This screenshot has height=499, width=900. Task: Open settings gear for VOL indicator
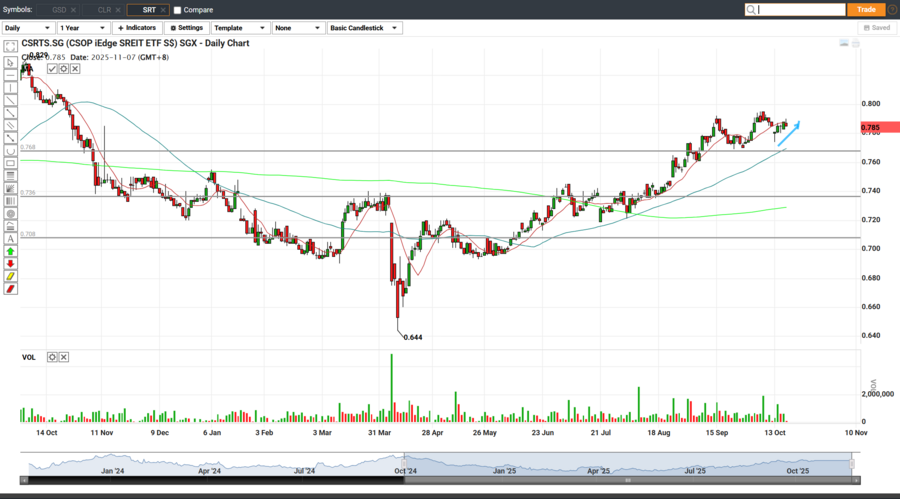coord(52,357)
